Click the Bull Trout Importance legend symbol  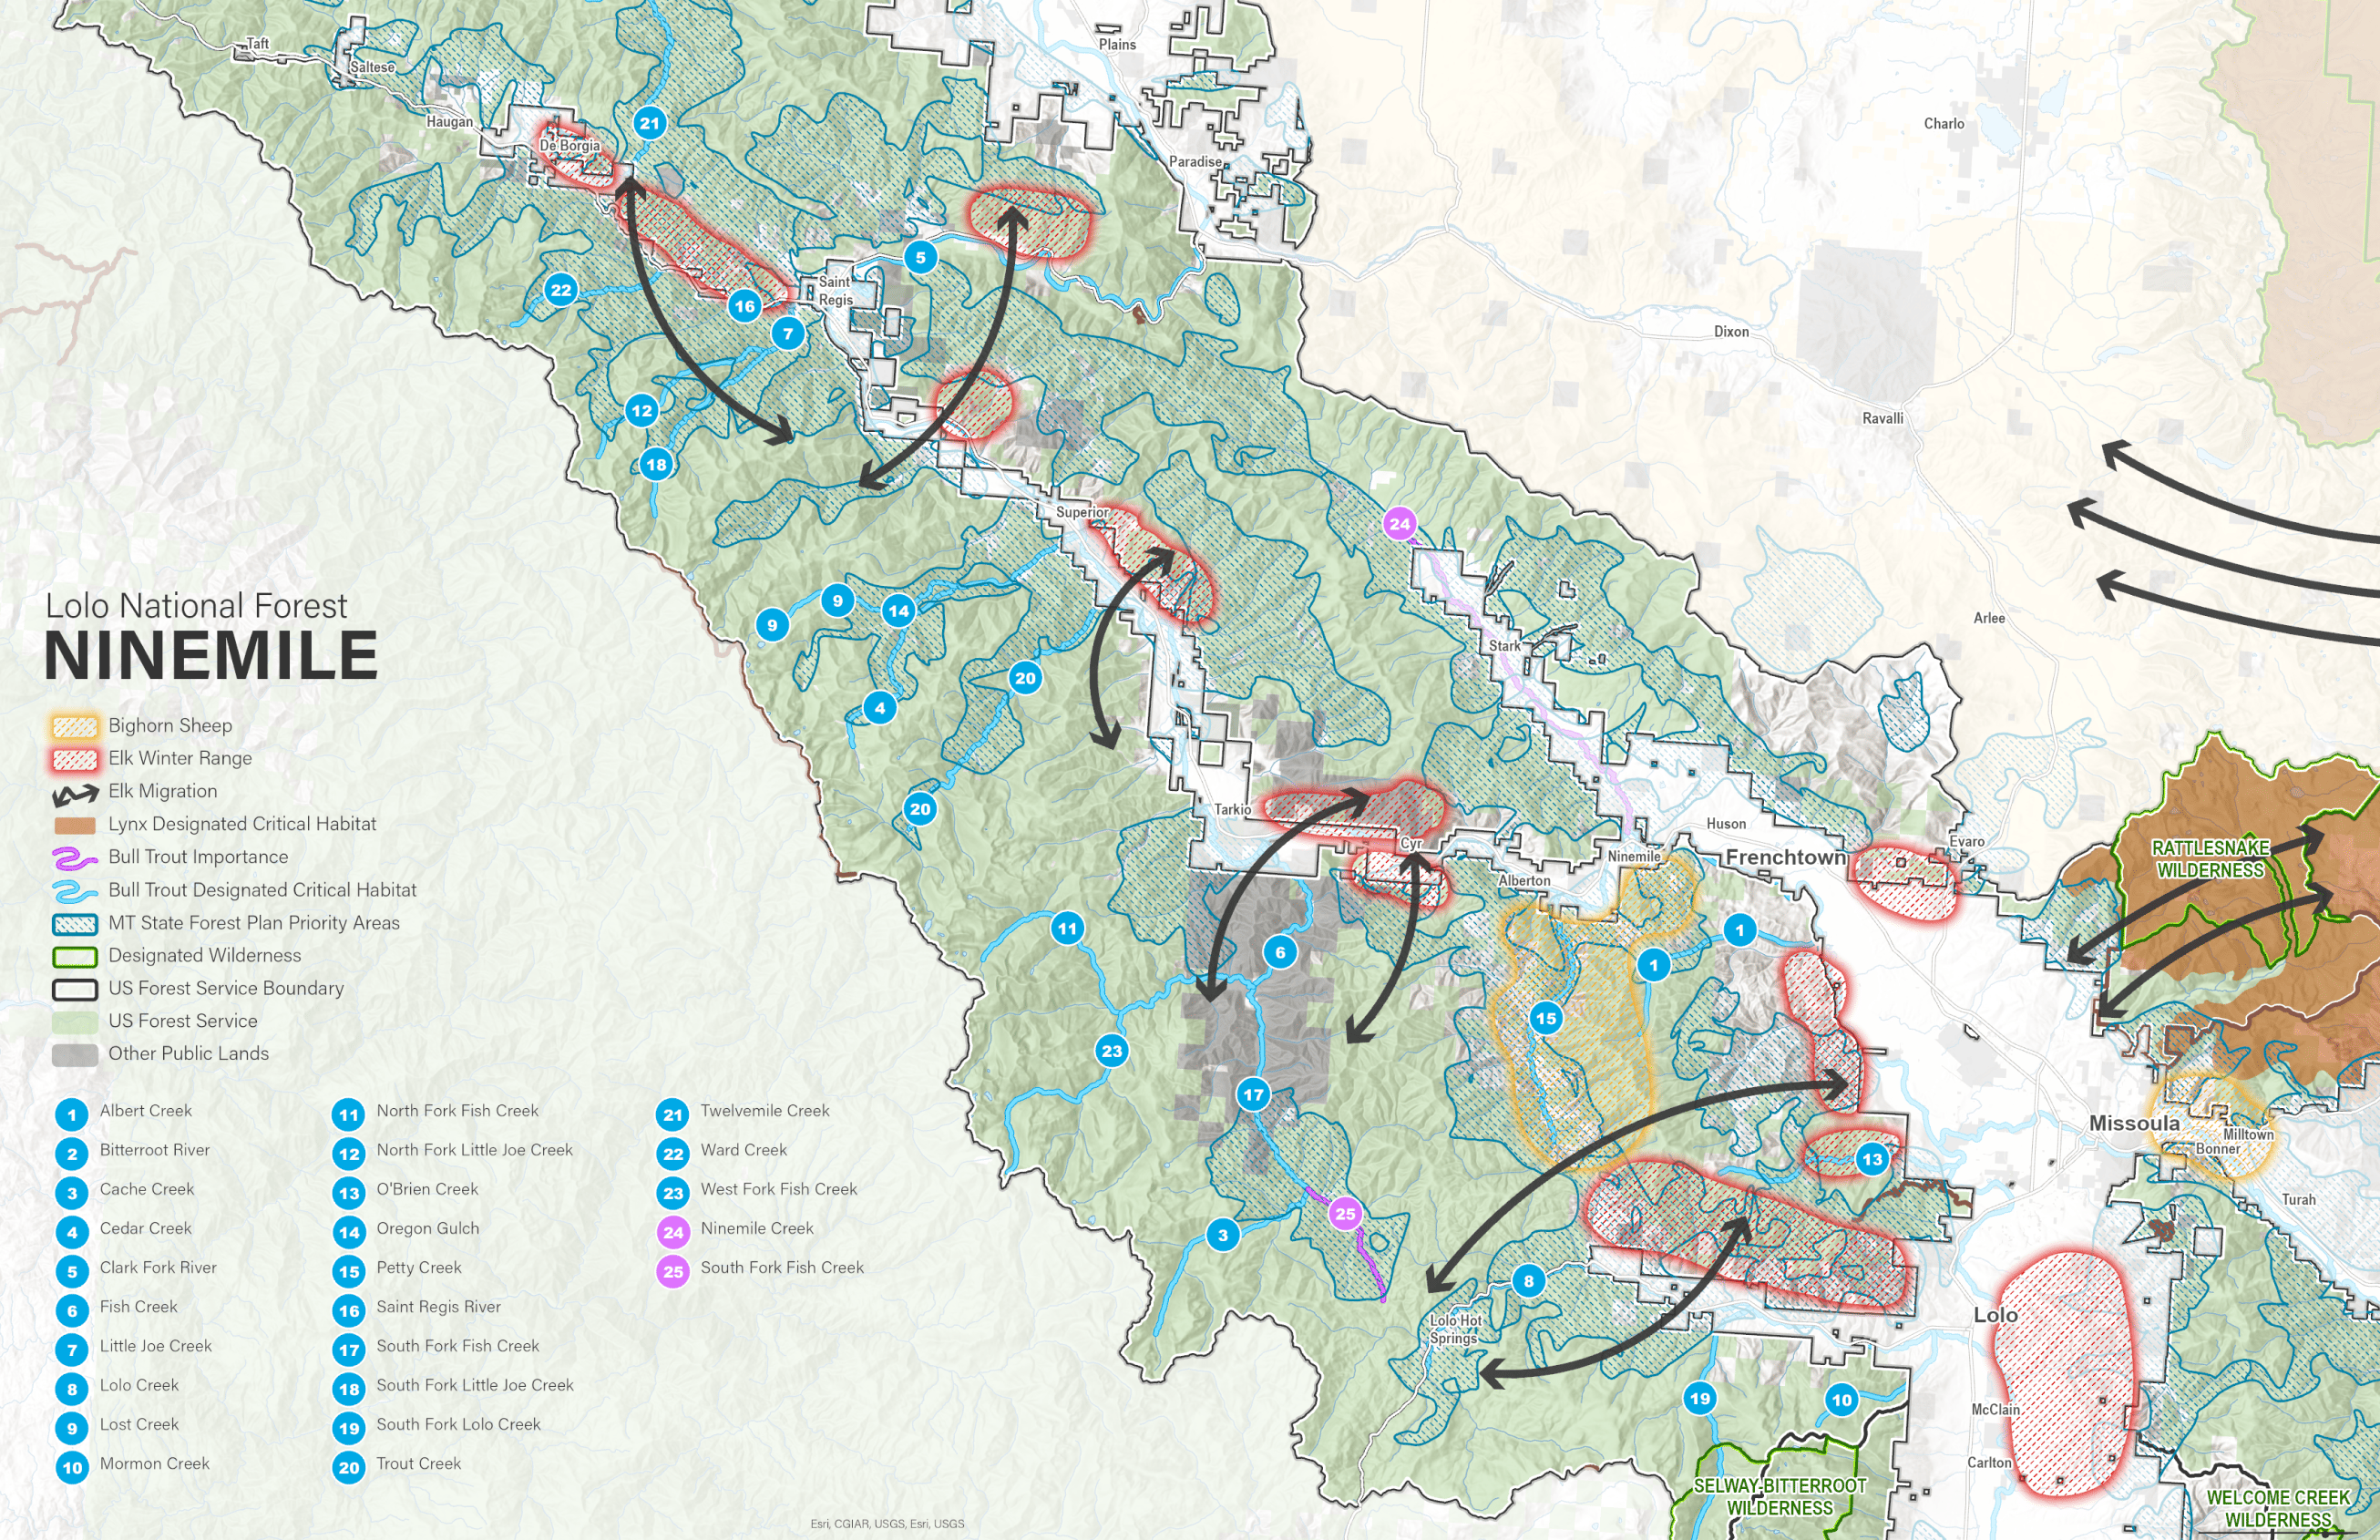click(75, 858)
